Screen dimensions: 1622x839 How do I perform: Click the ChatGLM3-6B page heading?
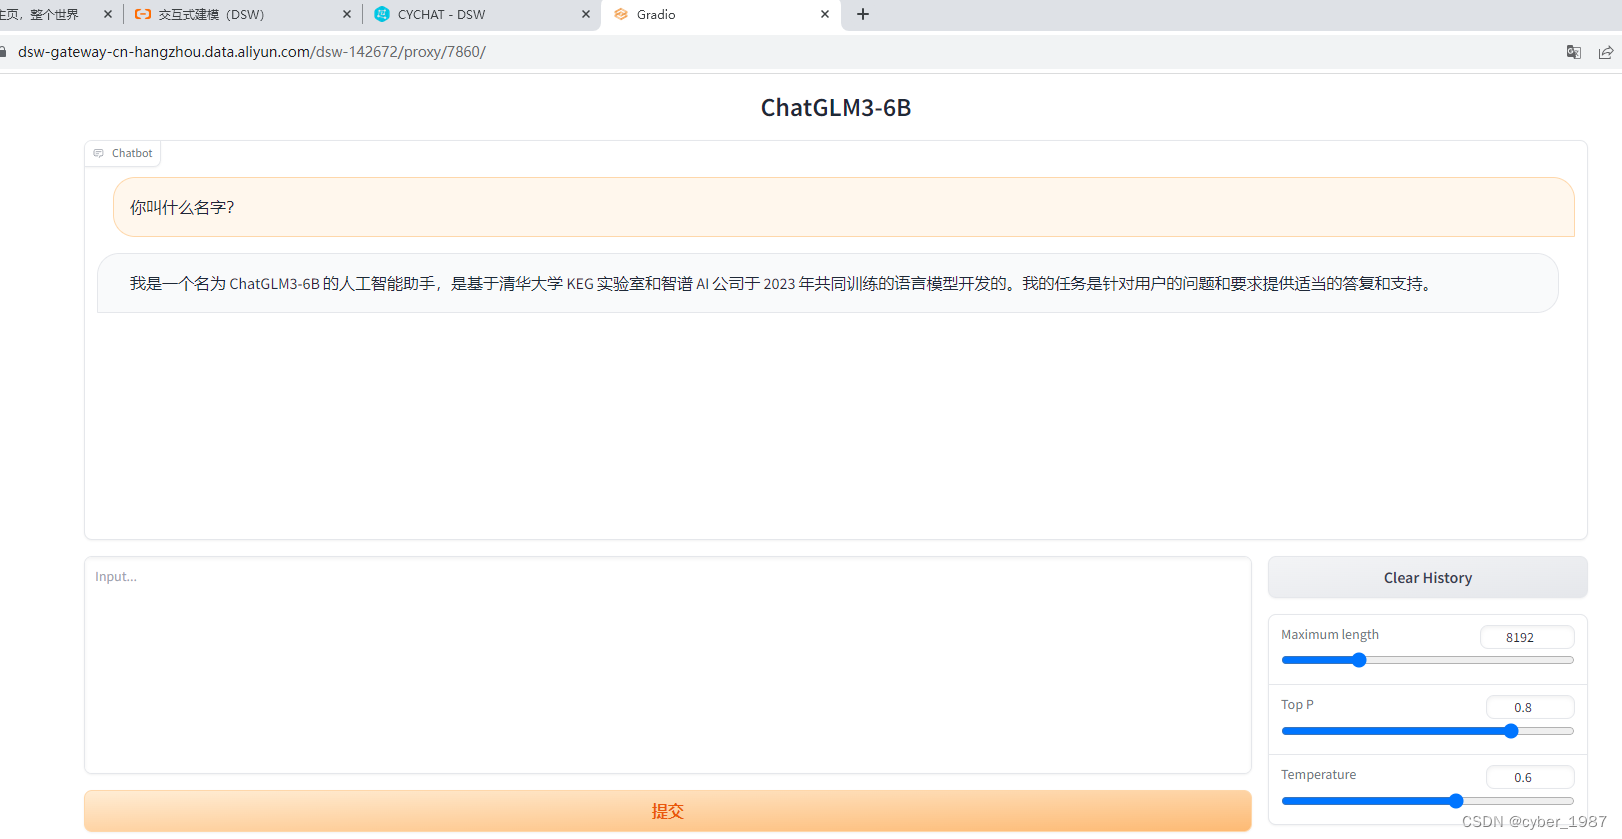(836, 108)
